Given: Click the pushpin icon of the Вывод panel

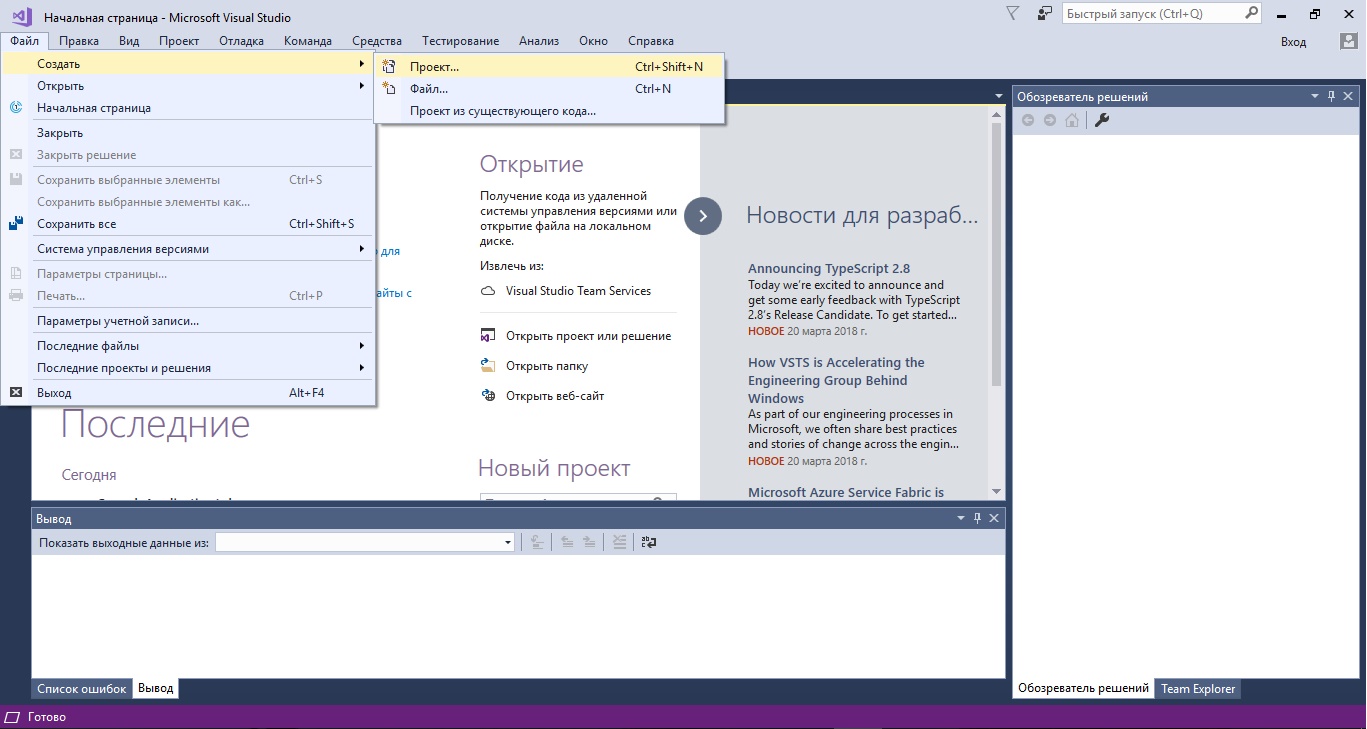Looking at the screenshot, I should tap(977, 519).
